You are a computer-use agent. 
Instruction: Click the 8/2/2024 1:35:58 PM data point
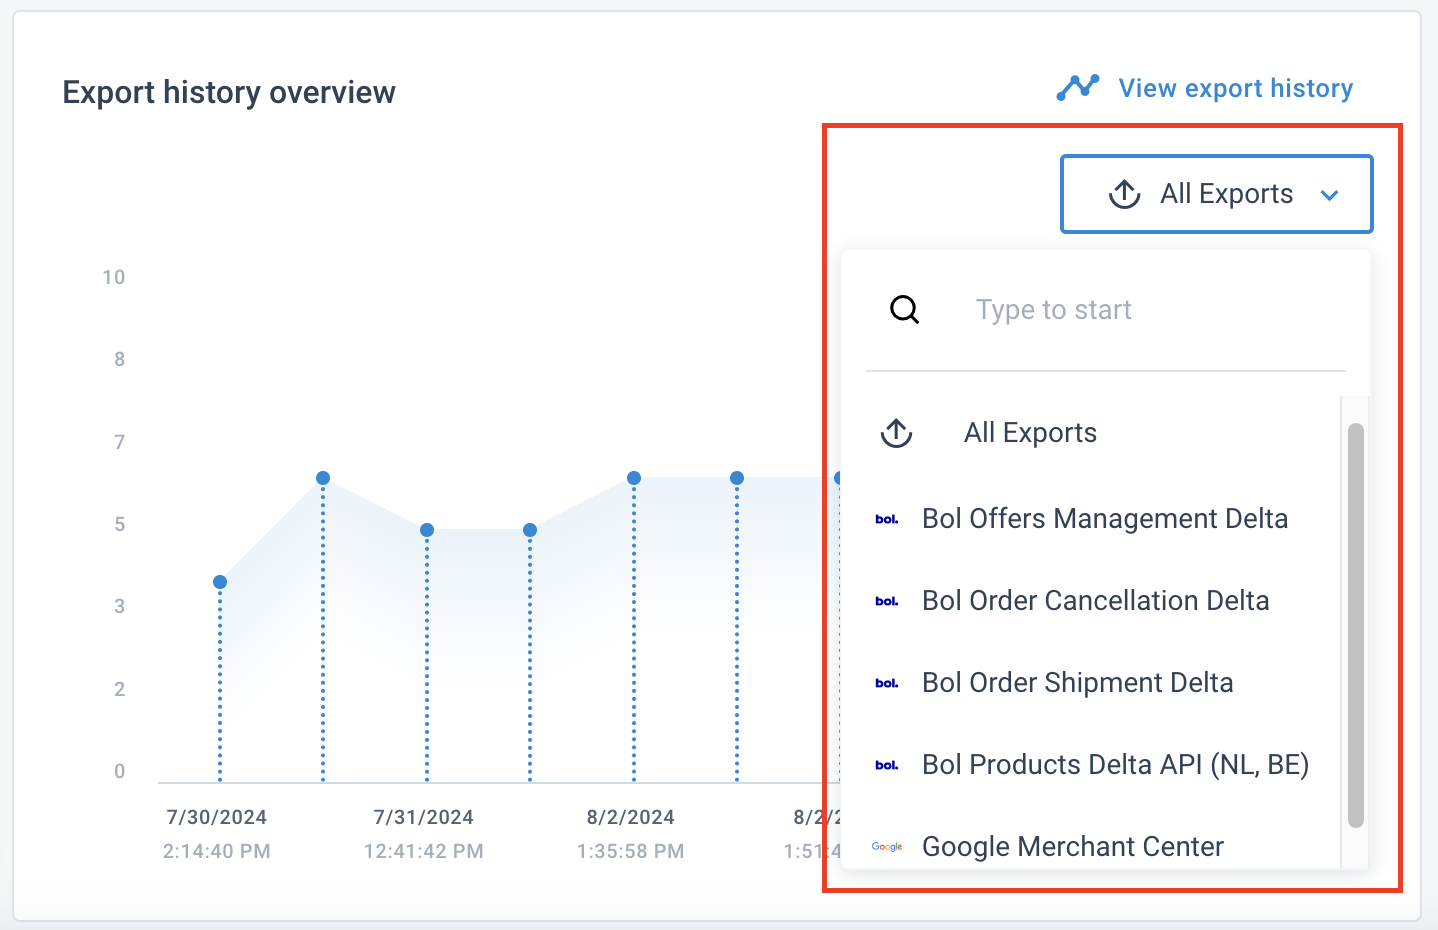[634, 478]
